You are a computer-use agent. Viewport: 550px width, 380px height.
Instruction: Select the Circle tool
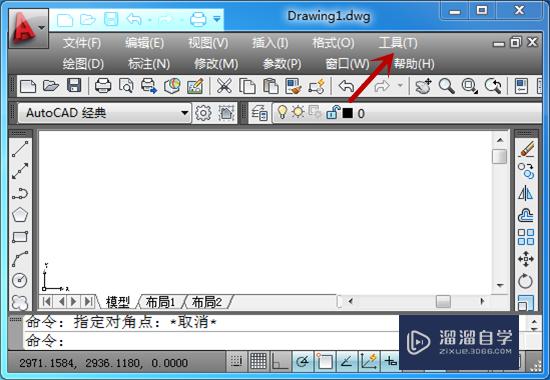(x=20, y=280)
